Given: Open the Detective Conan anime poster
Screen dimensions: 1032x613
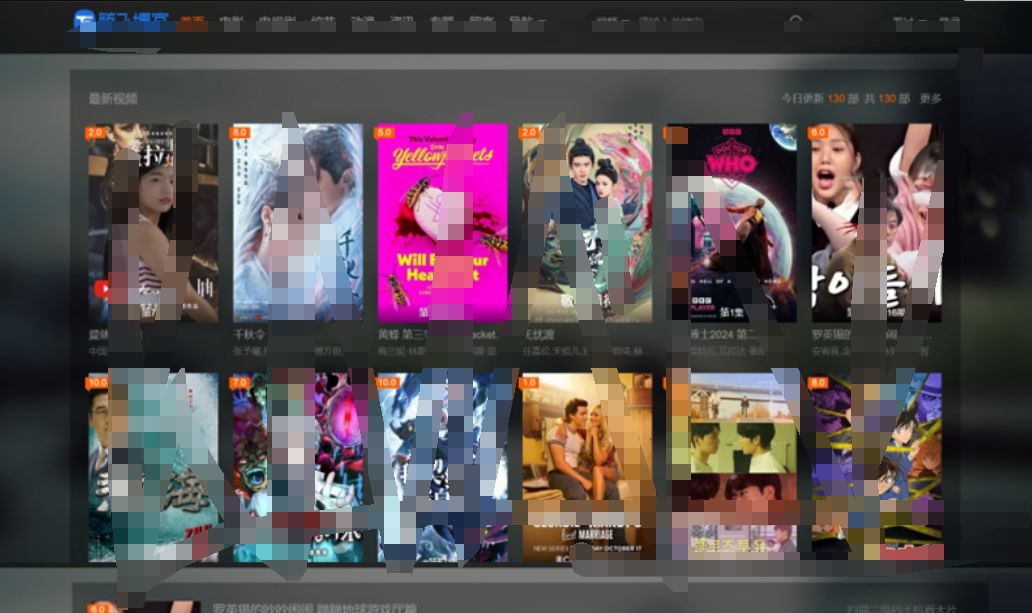Looking at the screenshot, I should click(x=876, y=467).
